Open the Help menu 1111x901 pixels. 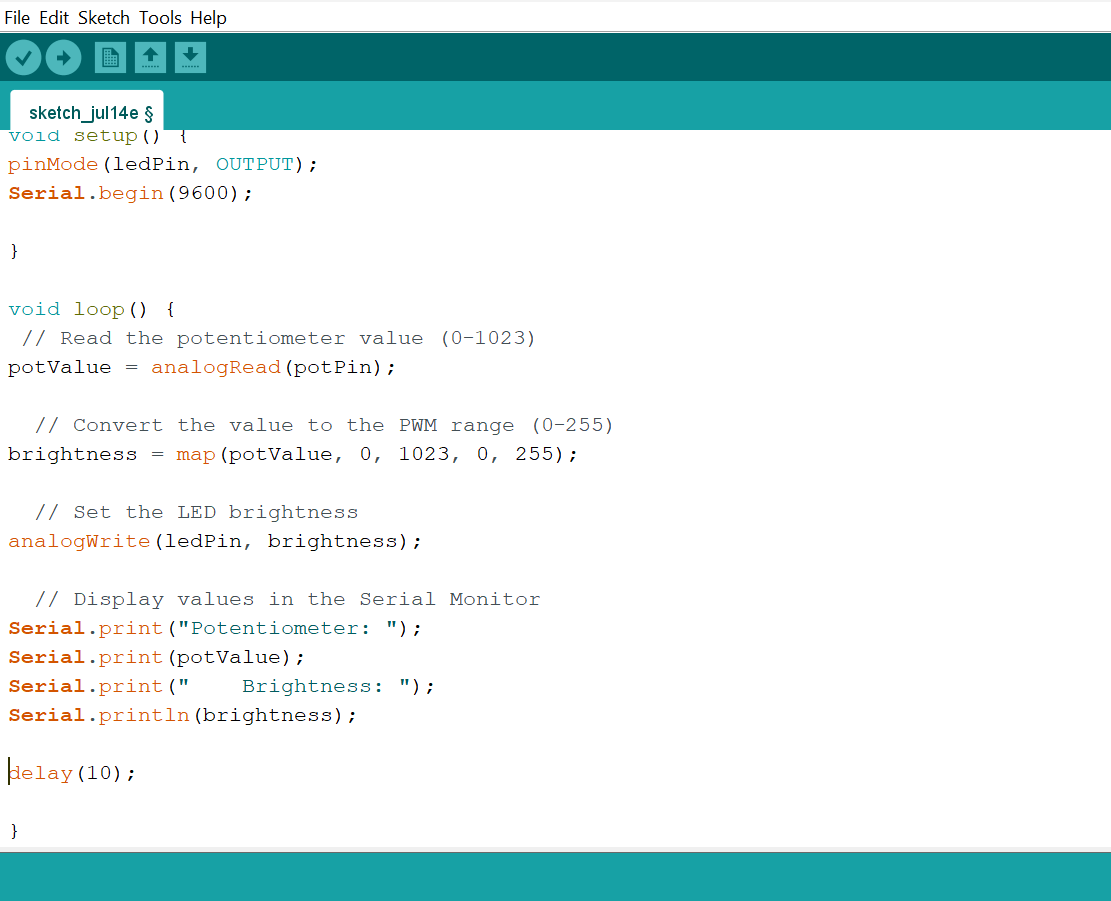coord(208,18)
